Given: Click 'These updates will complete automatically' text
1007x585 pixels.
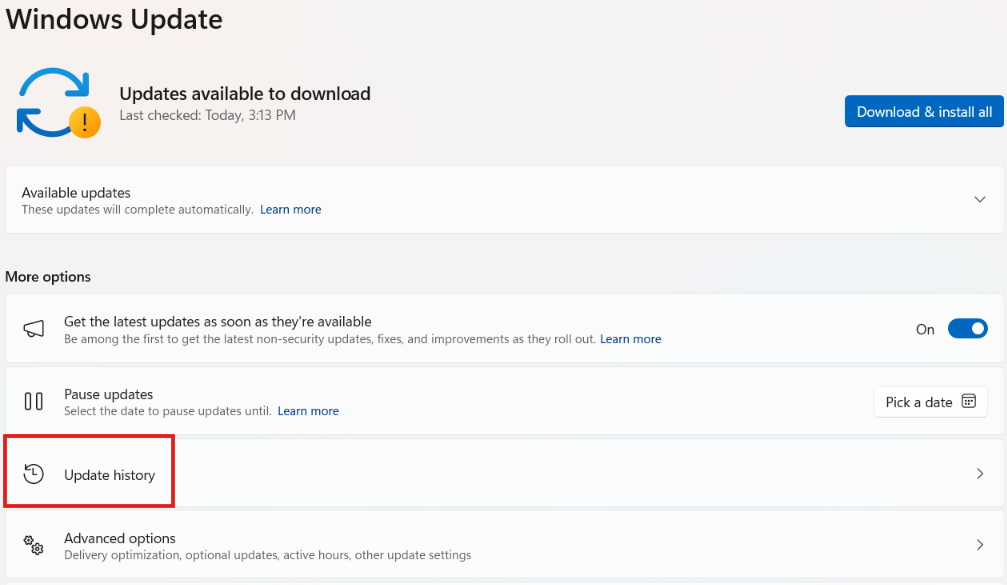Looking at the screenshot, I should [x=137, y=210].
